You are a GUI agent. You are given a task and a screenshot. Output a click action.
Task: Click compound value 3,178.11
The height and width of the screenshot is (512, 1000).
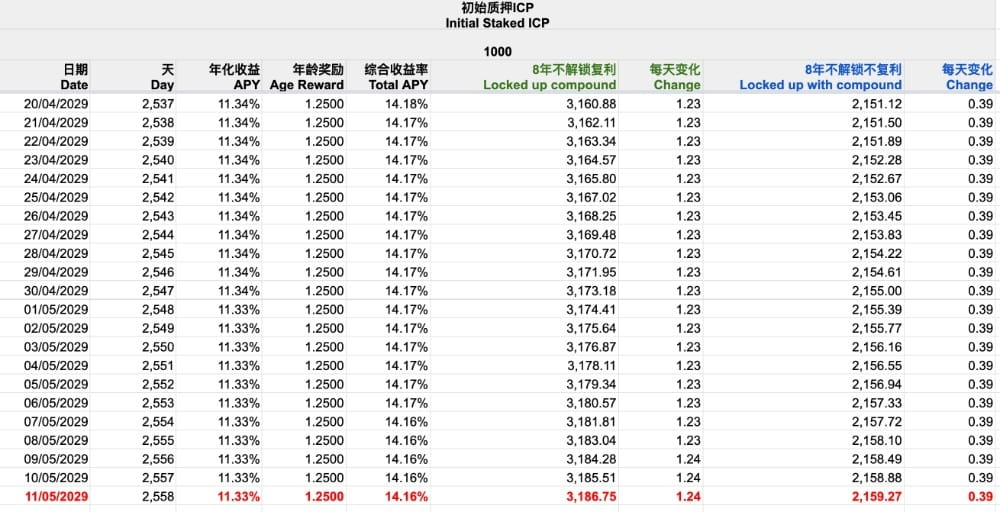click(592, 366)
